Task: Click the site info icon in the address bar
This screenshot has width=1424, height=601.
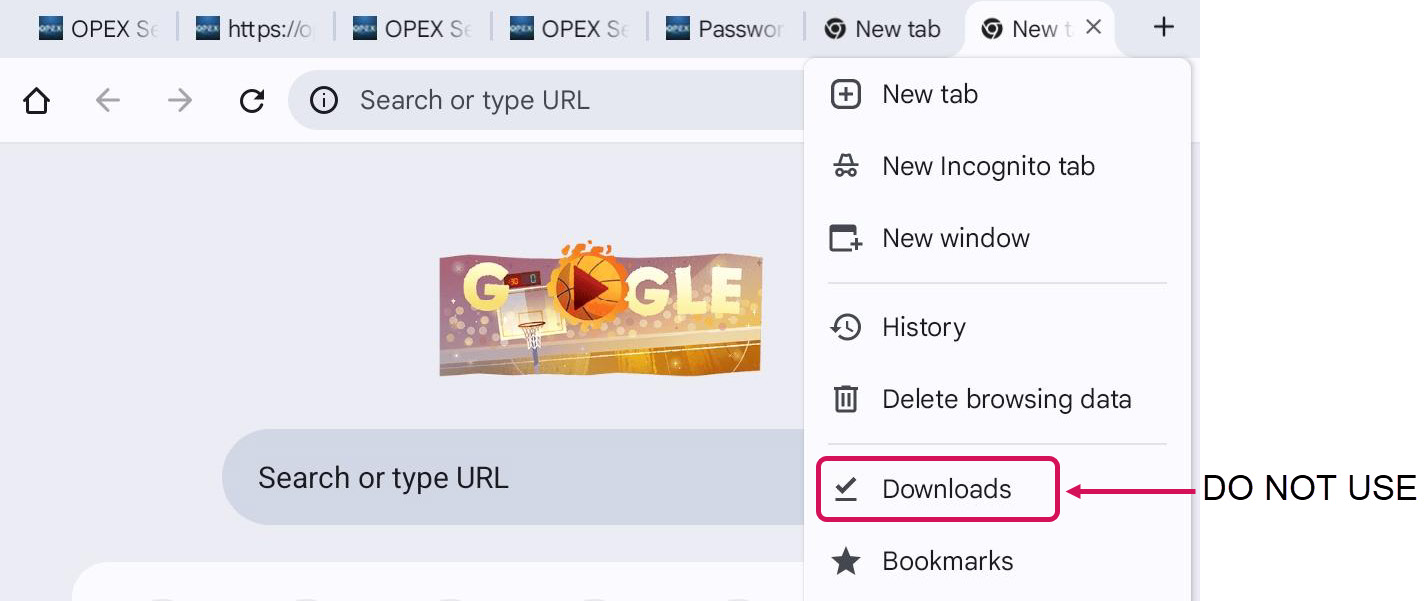Action: click(x=324, y=100)
